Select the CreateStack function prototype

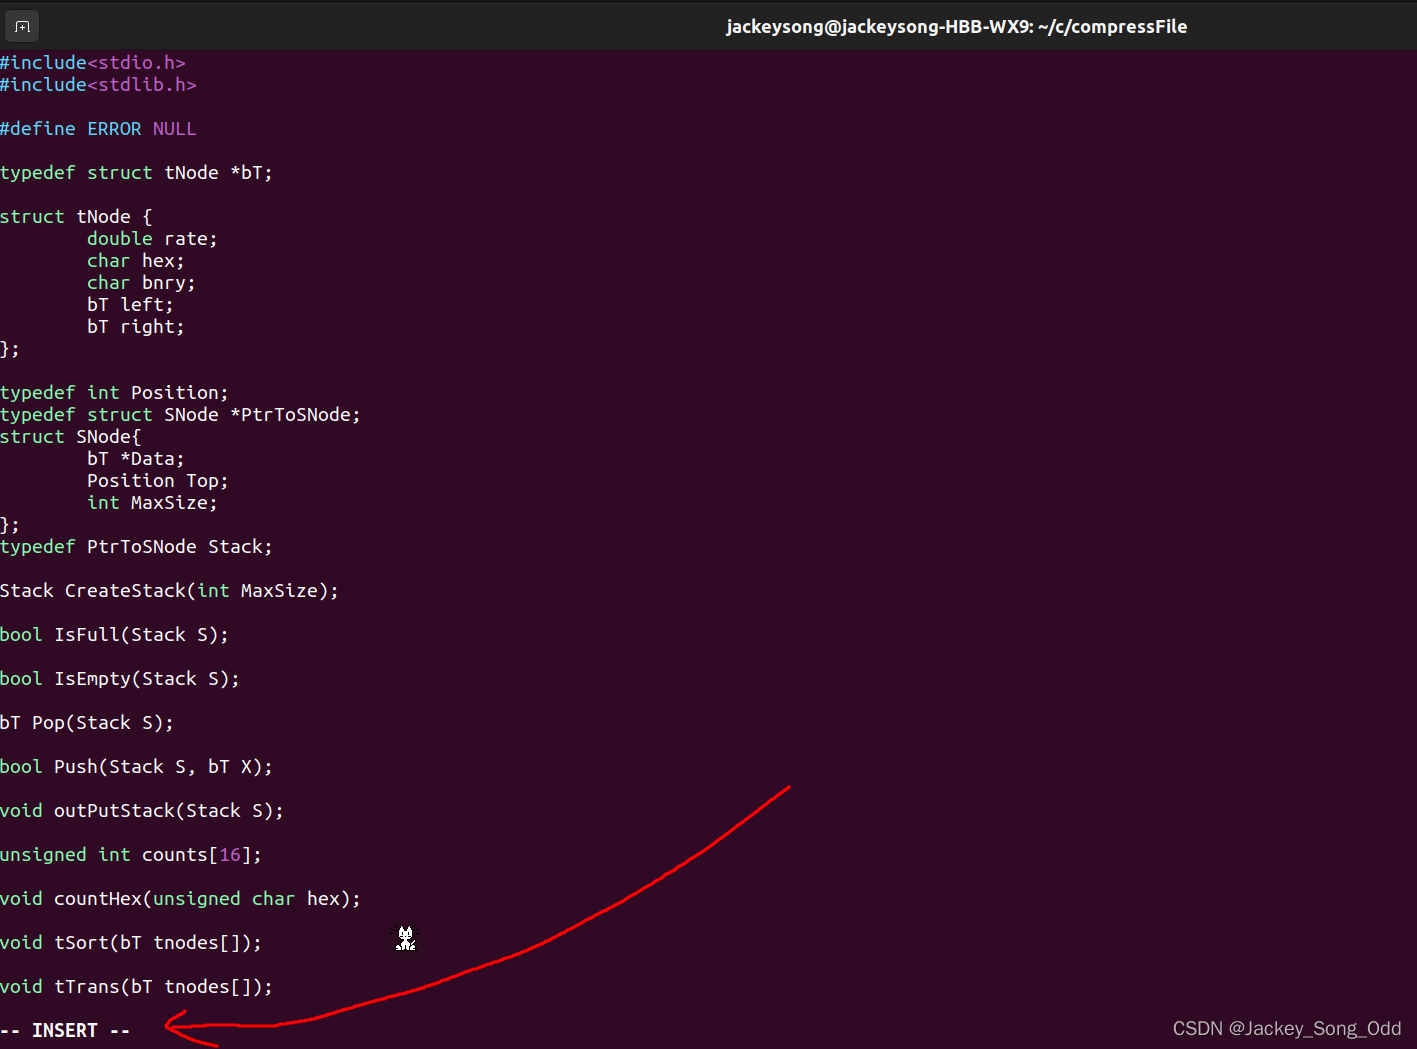[169, 590]
